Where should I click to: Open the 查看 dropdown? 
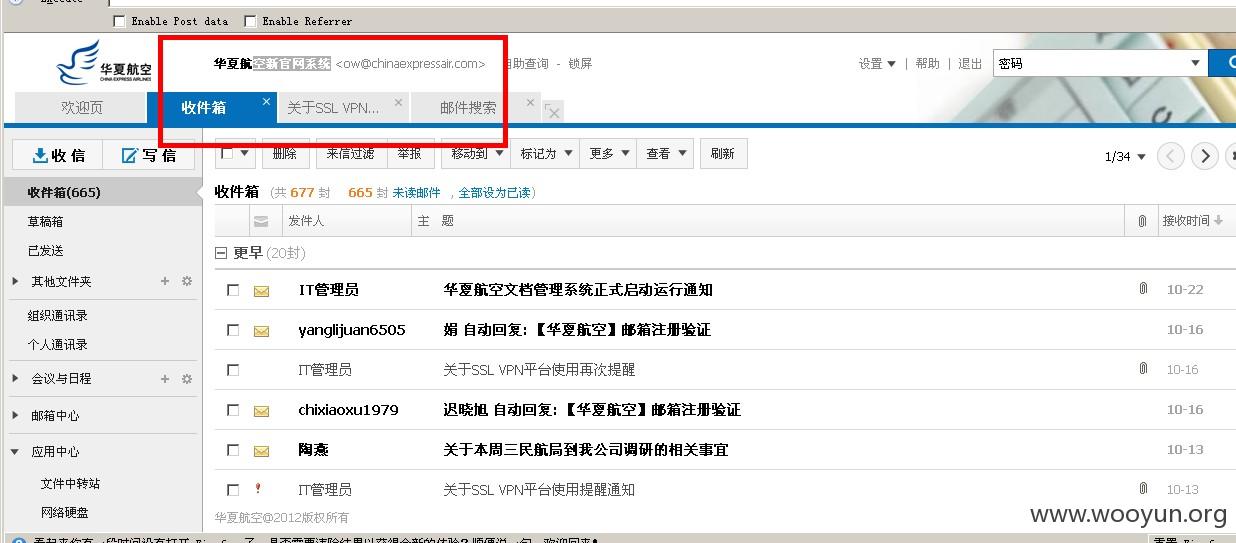click(x=666, y=154)
